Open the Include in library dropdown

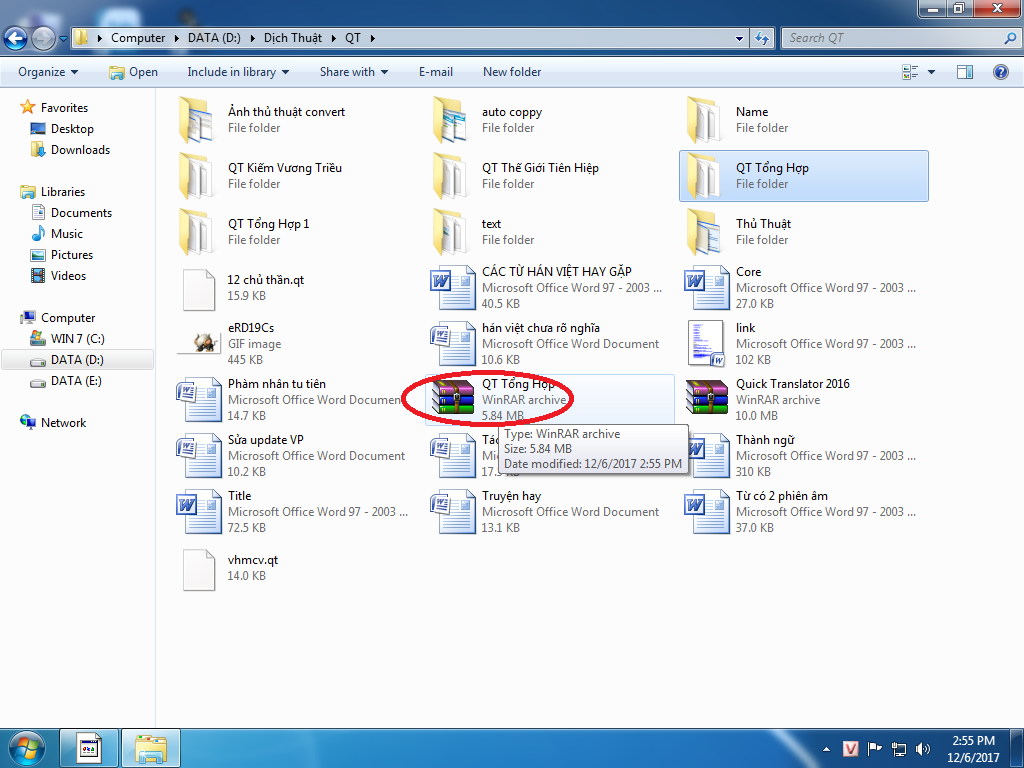click(x=238, y=72)
